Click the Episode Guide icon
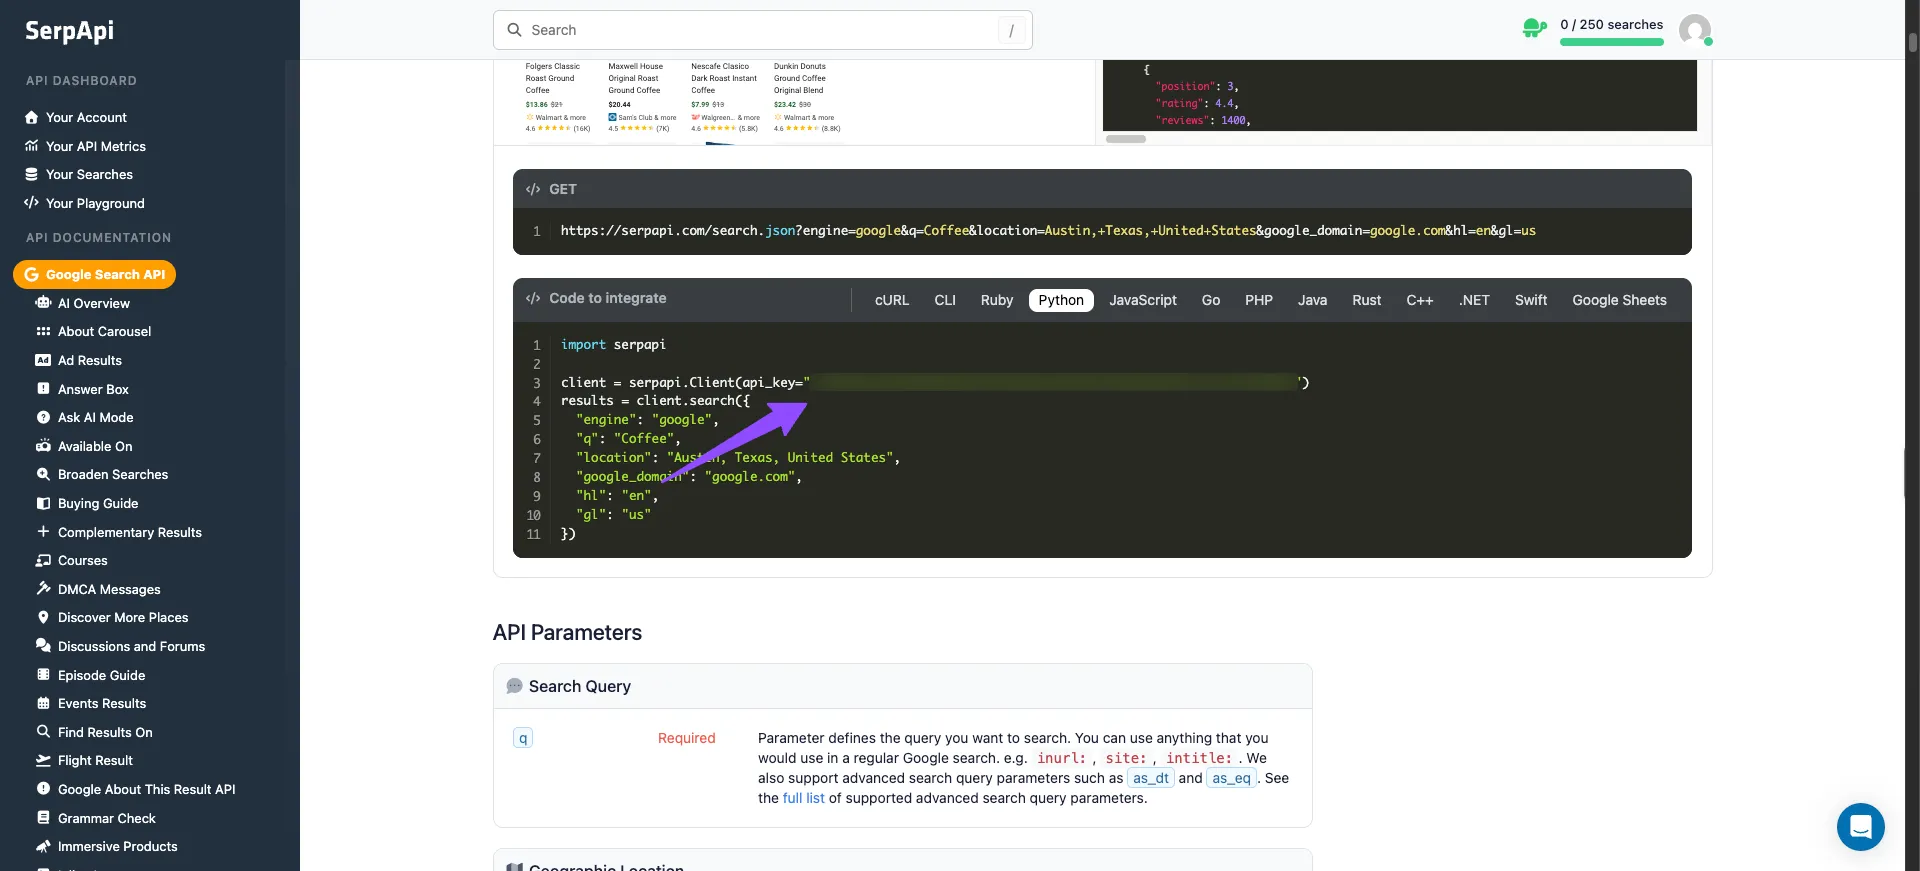 point(43,675)
